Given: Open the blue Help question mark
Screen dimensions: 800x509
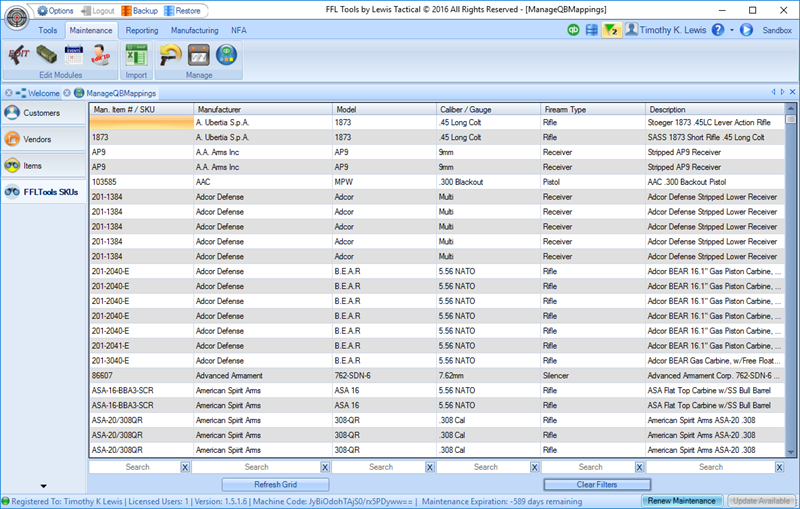Looking at the screenshot, I should 718,30.
